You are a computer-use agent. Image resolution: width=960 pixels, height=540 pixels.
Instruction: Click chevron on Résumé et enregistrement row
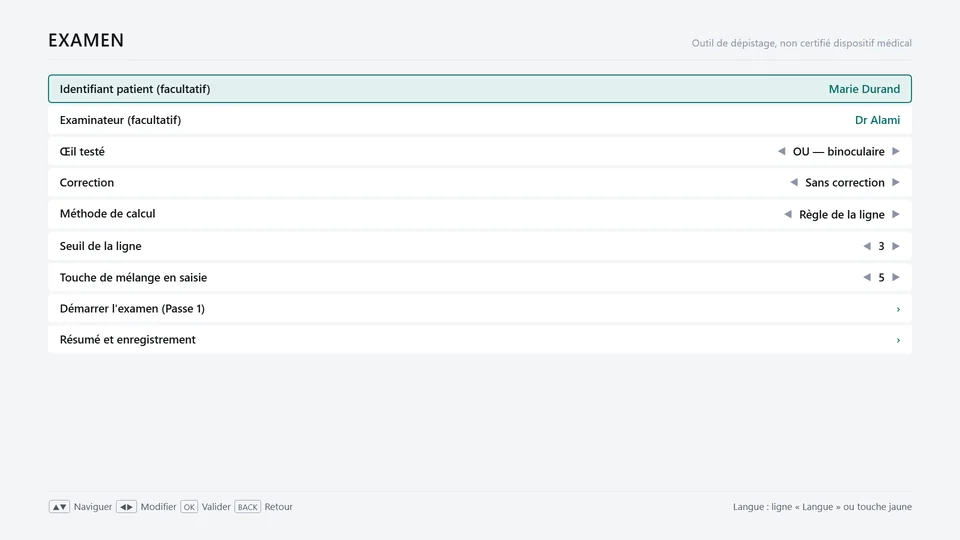898,340
